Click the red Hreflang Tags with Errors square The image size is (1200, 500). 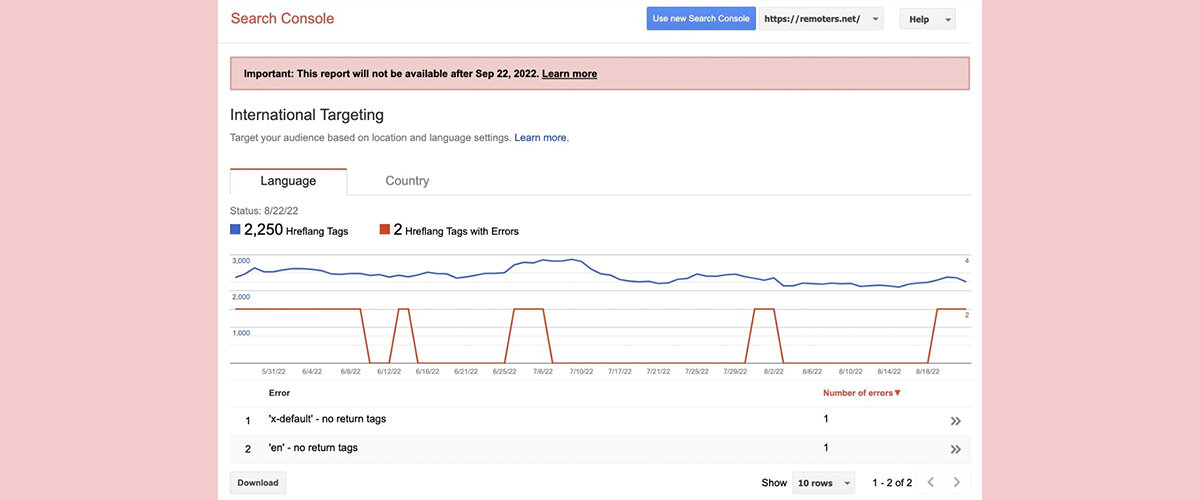pyautogui.click(x=385, y=230)
